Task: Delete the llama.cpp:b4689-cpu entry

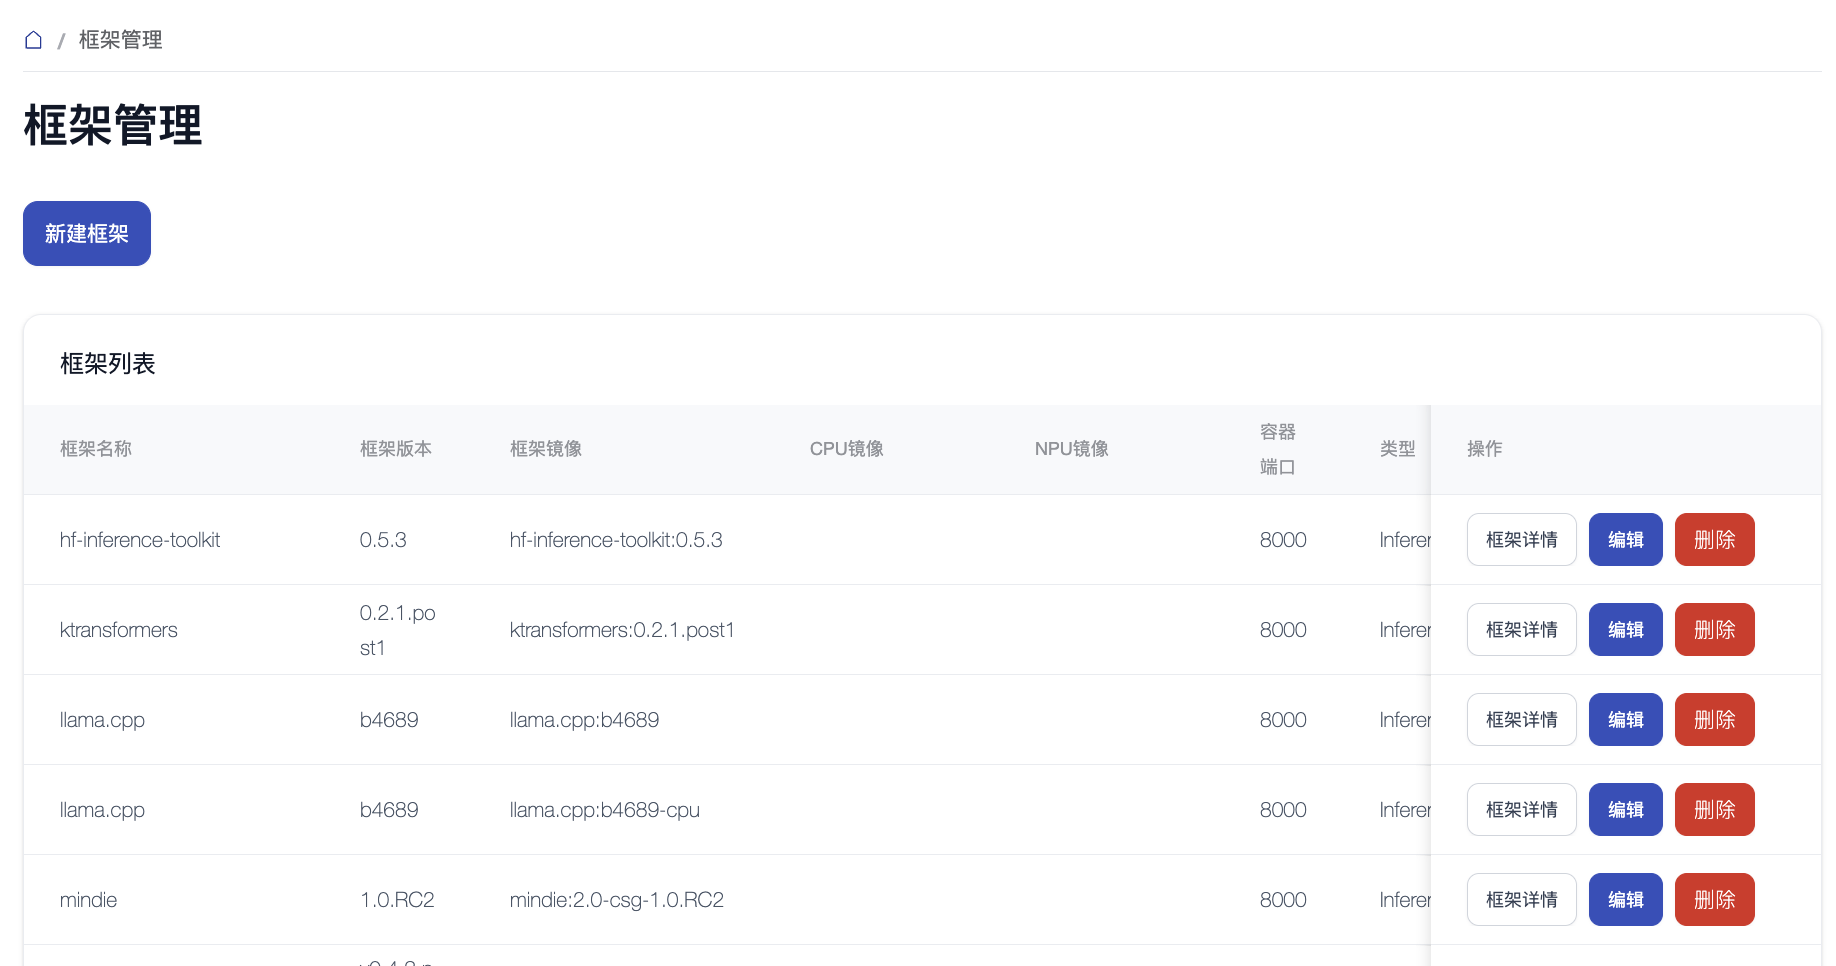Action: [1714, 810]
